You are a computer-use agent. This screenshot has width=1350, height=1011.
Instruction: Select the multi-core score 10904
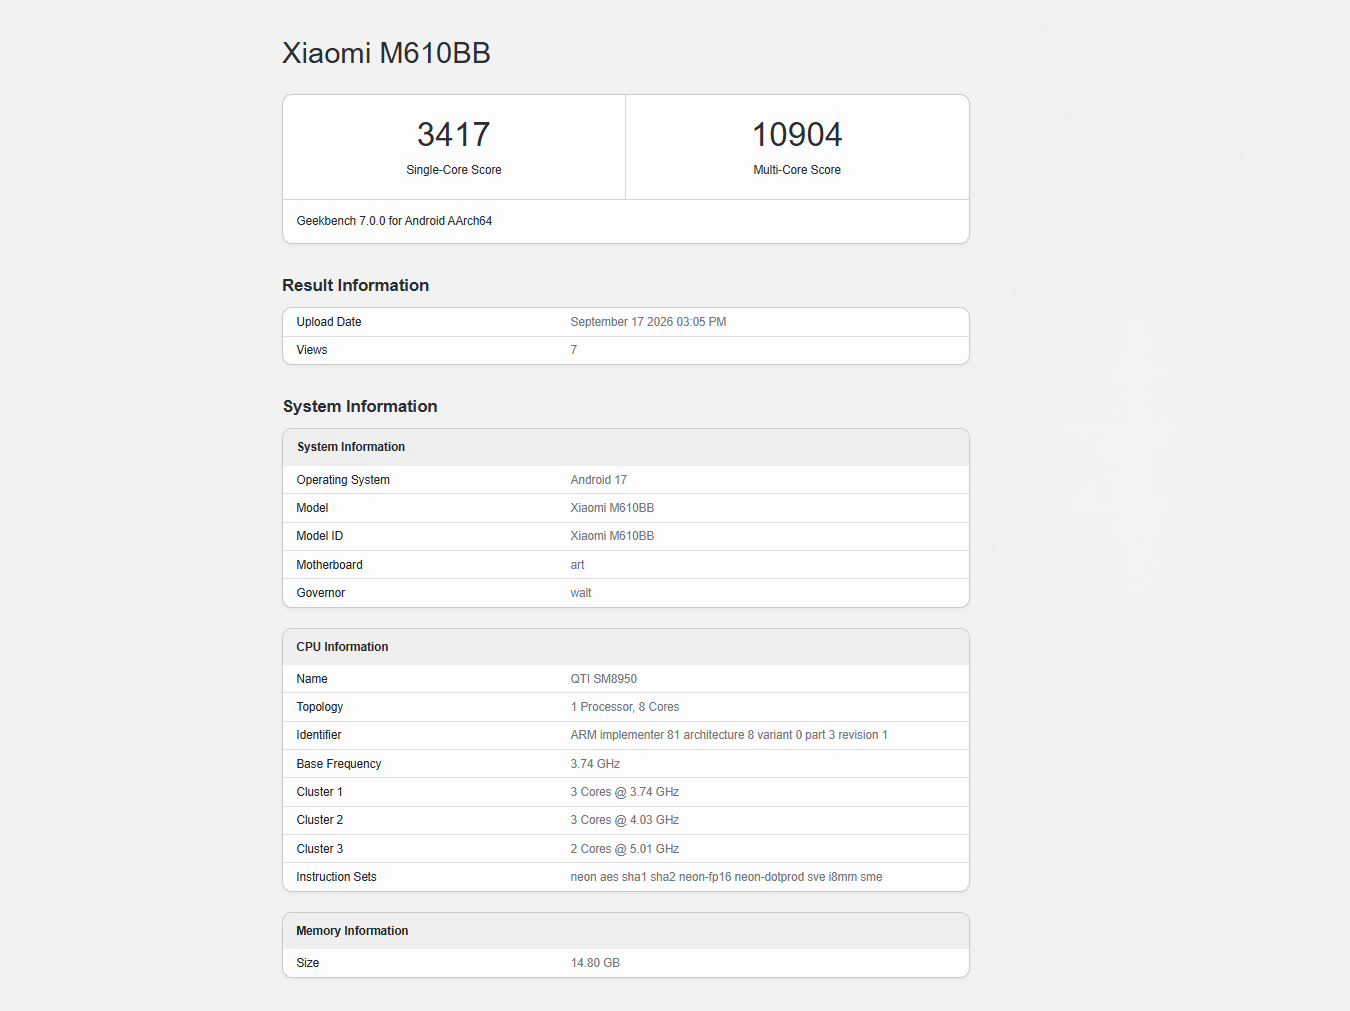(x=797, y=134)
